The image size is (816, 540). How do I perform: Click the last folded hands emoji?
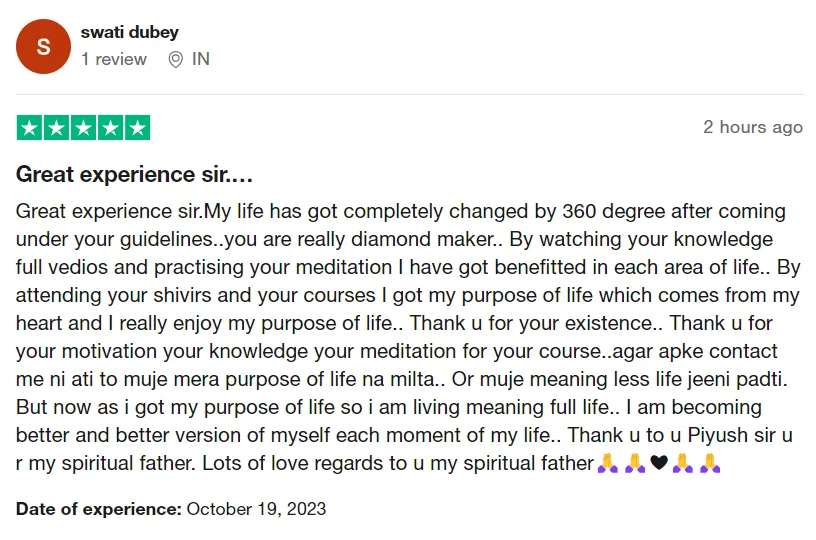(710, 462)
